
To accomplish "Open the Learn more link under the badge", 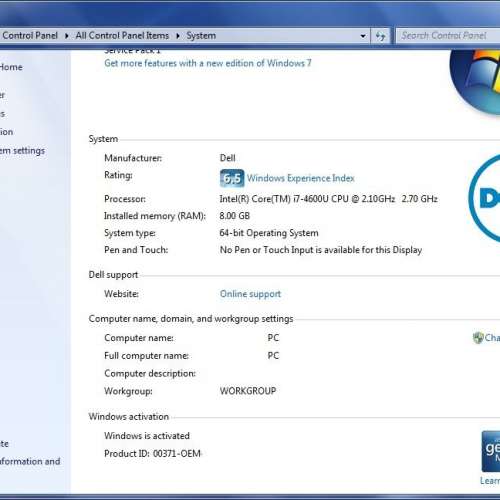I will click(490, 481).
